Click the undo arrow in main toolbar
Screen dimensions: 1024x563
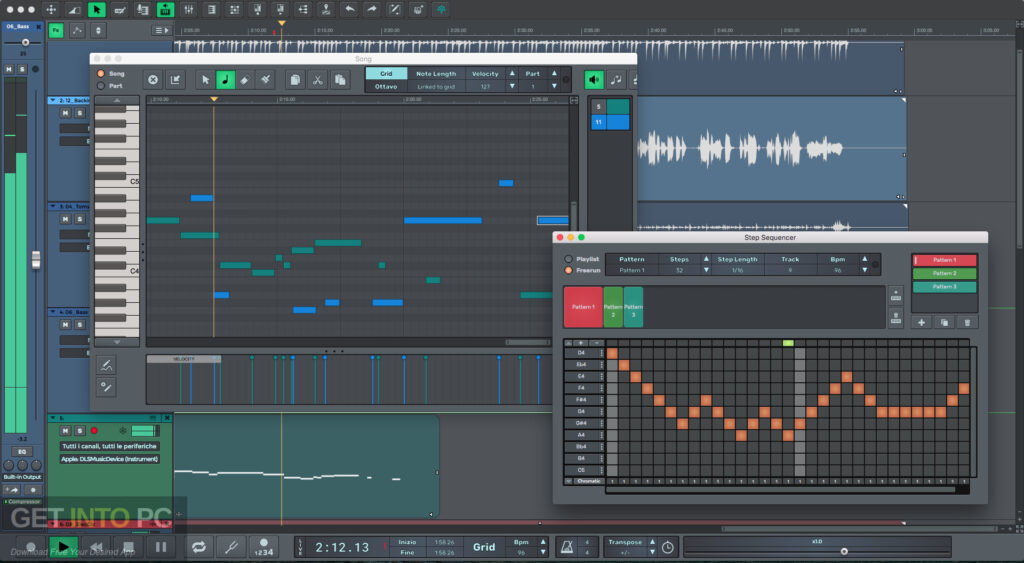click(x=349, y=9)
